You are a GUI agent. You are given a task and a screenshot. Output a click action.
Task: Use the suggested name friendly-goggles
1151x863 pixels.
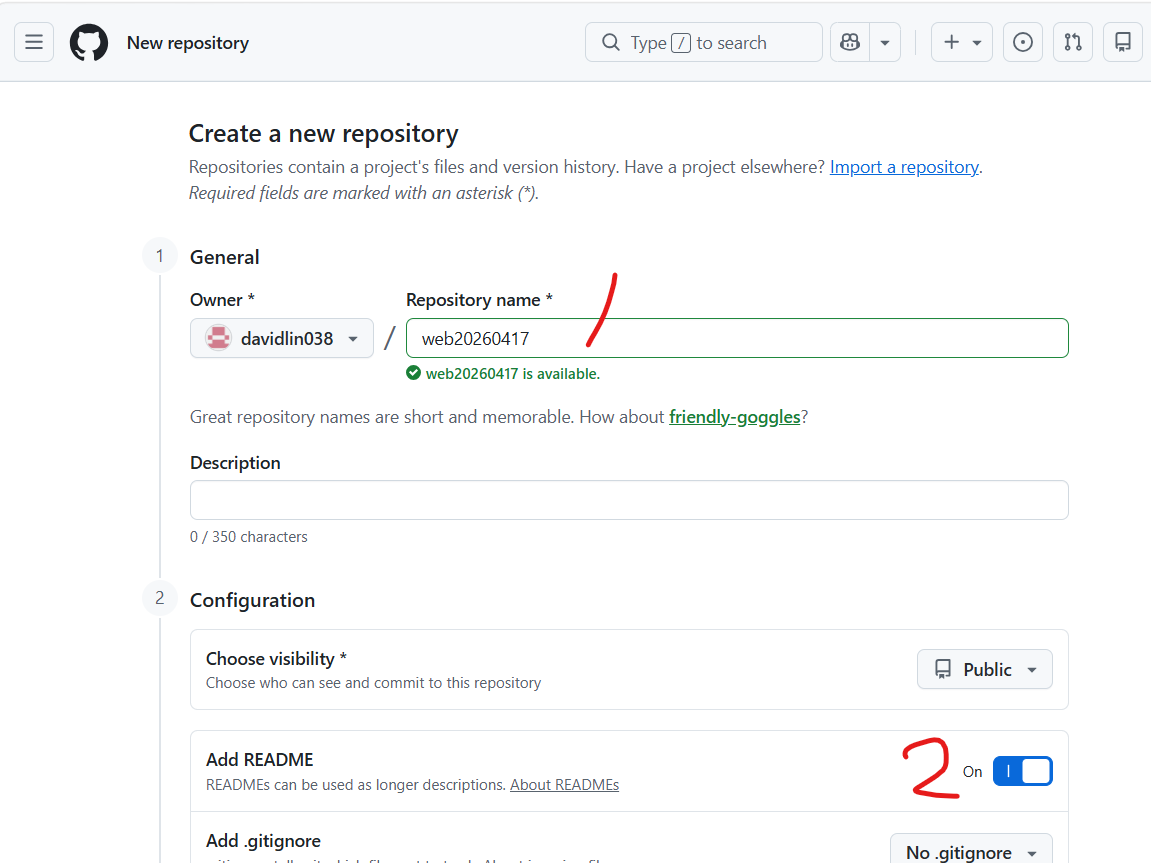734,417
